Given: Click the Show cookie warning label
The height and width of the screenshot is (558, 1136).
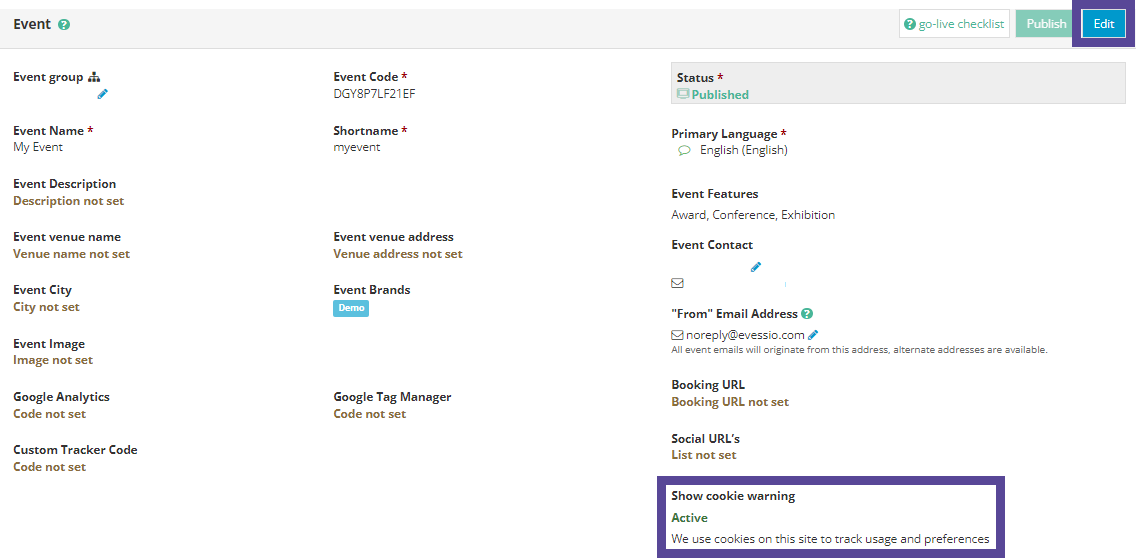Looking at the screenshot, I should 733,496.
